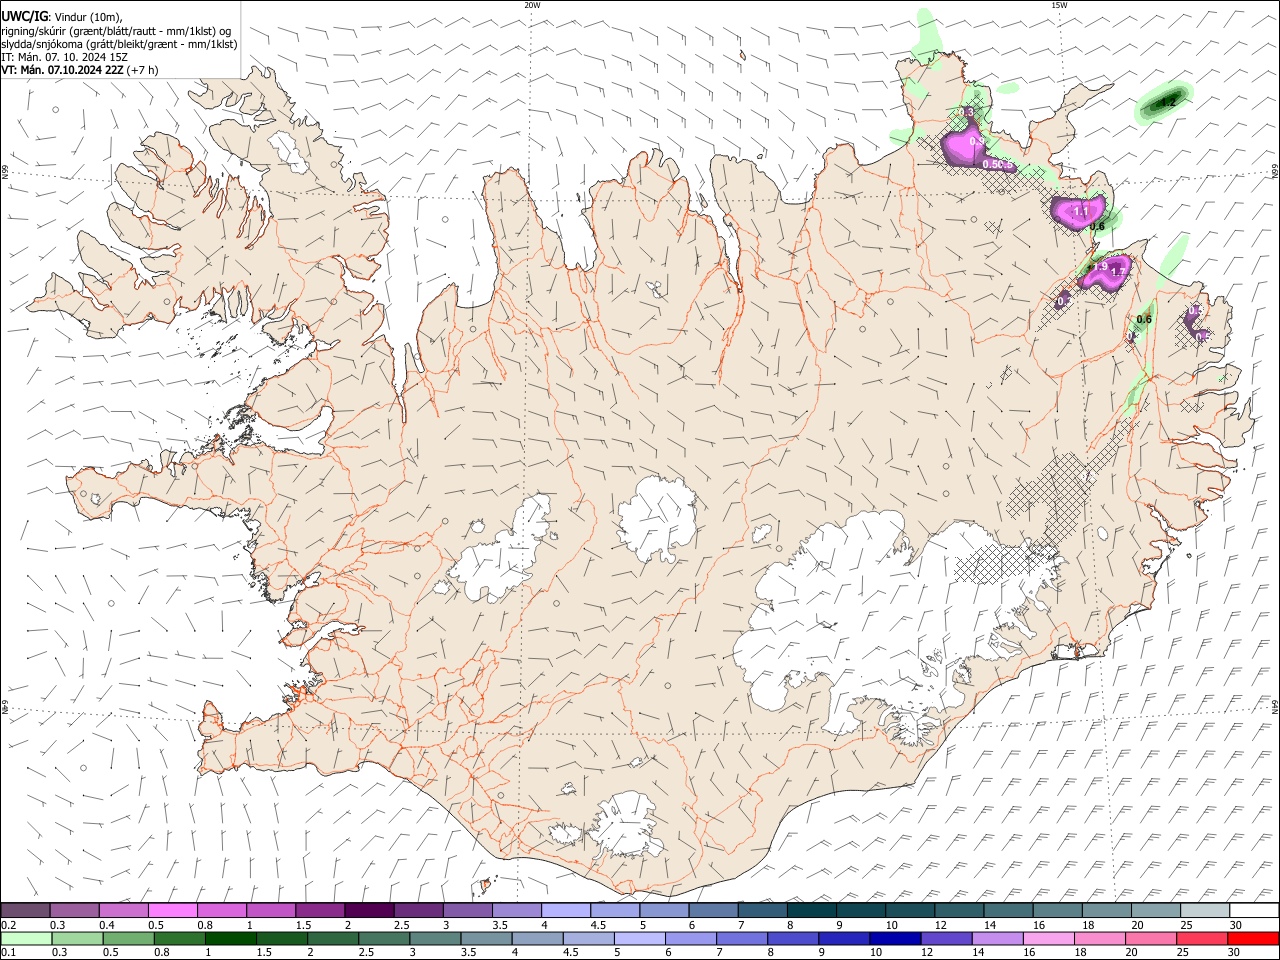Click the '15W' longitude label
The image size is (1280, 960).
(x=1059, y=5)
